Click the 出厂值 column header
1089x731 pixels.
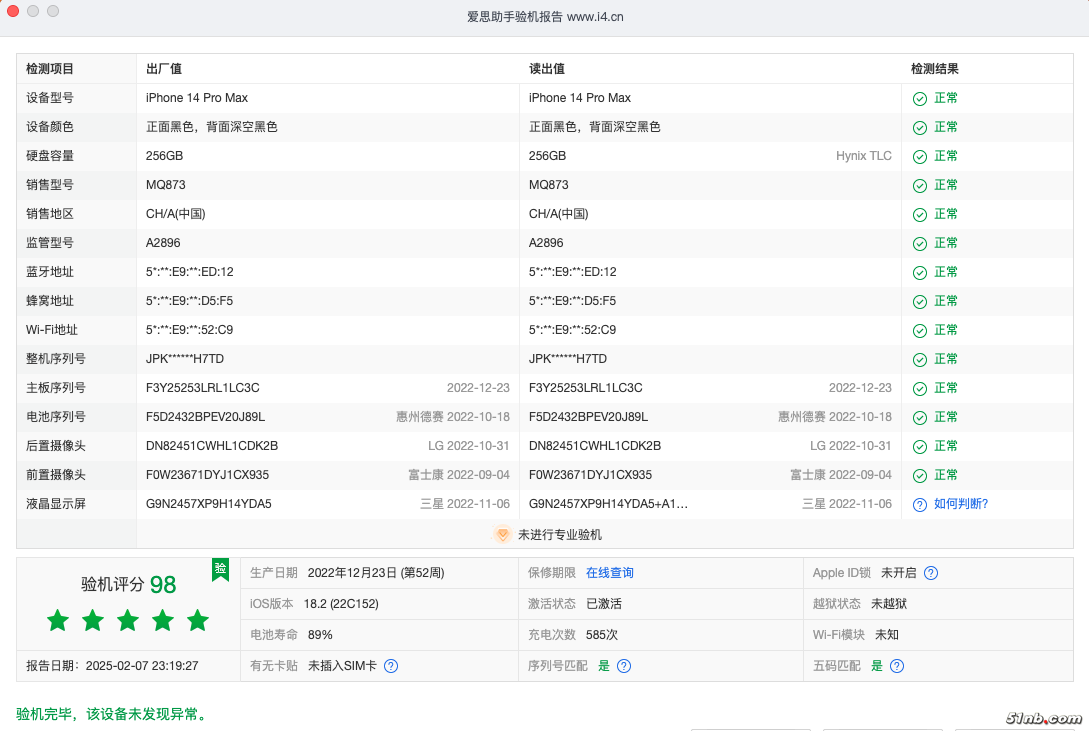pyautogui.click(x=164, y=69)
